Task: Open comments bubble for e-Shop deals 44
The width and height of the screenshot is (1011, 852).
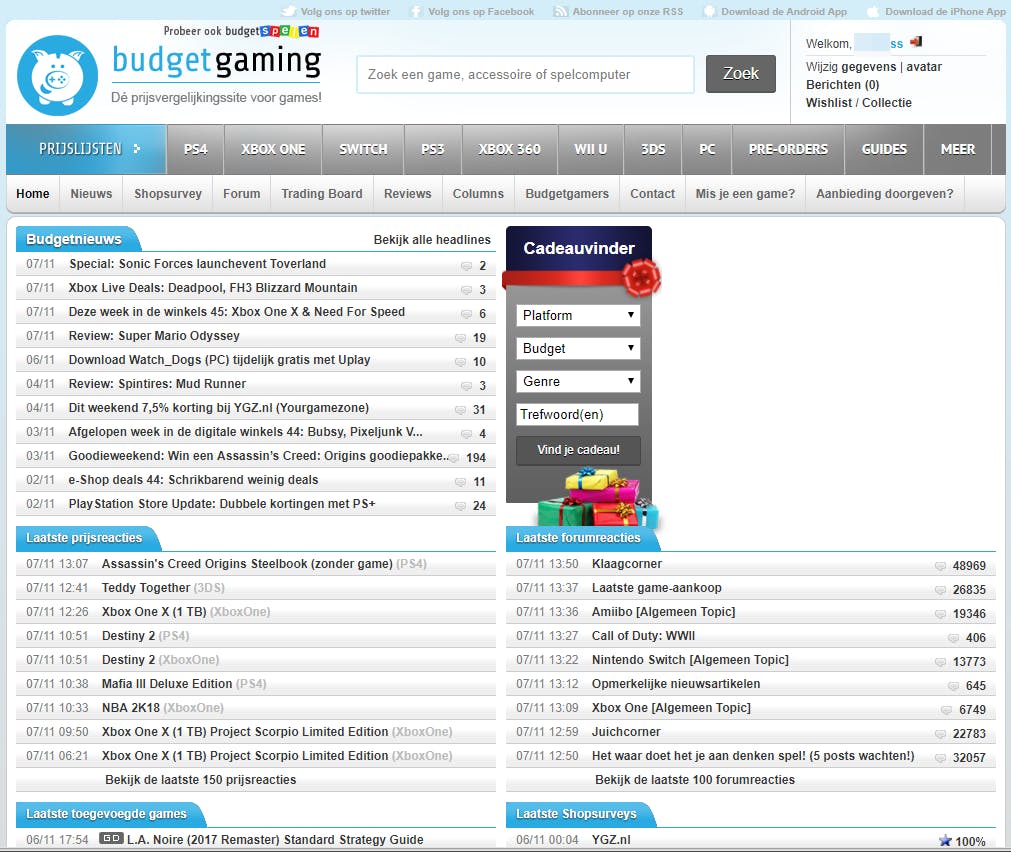Action: pos(460,482)
